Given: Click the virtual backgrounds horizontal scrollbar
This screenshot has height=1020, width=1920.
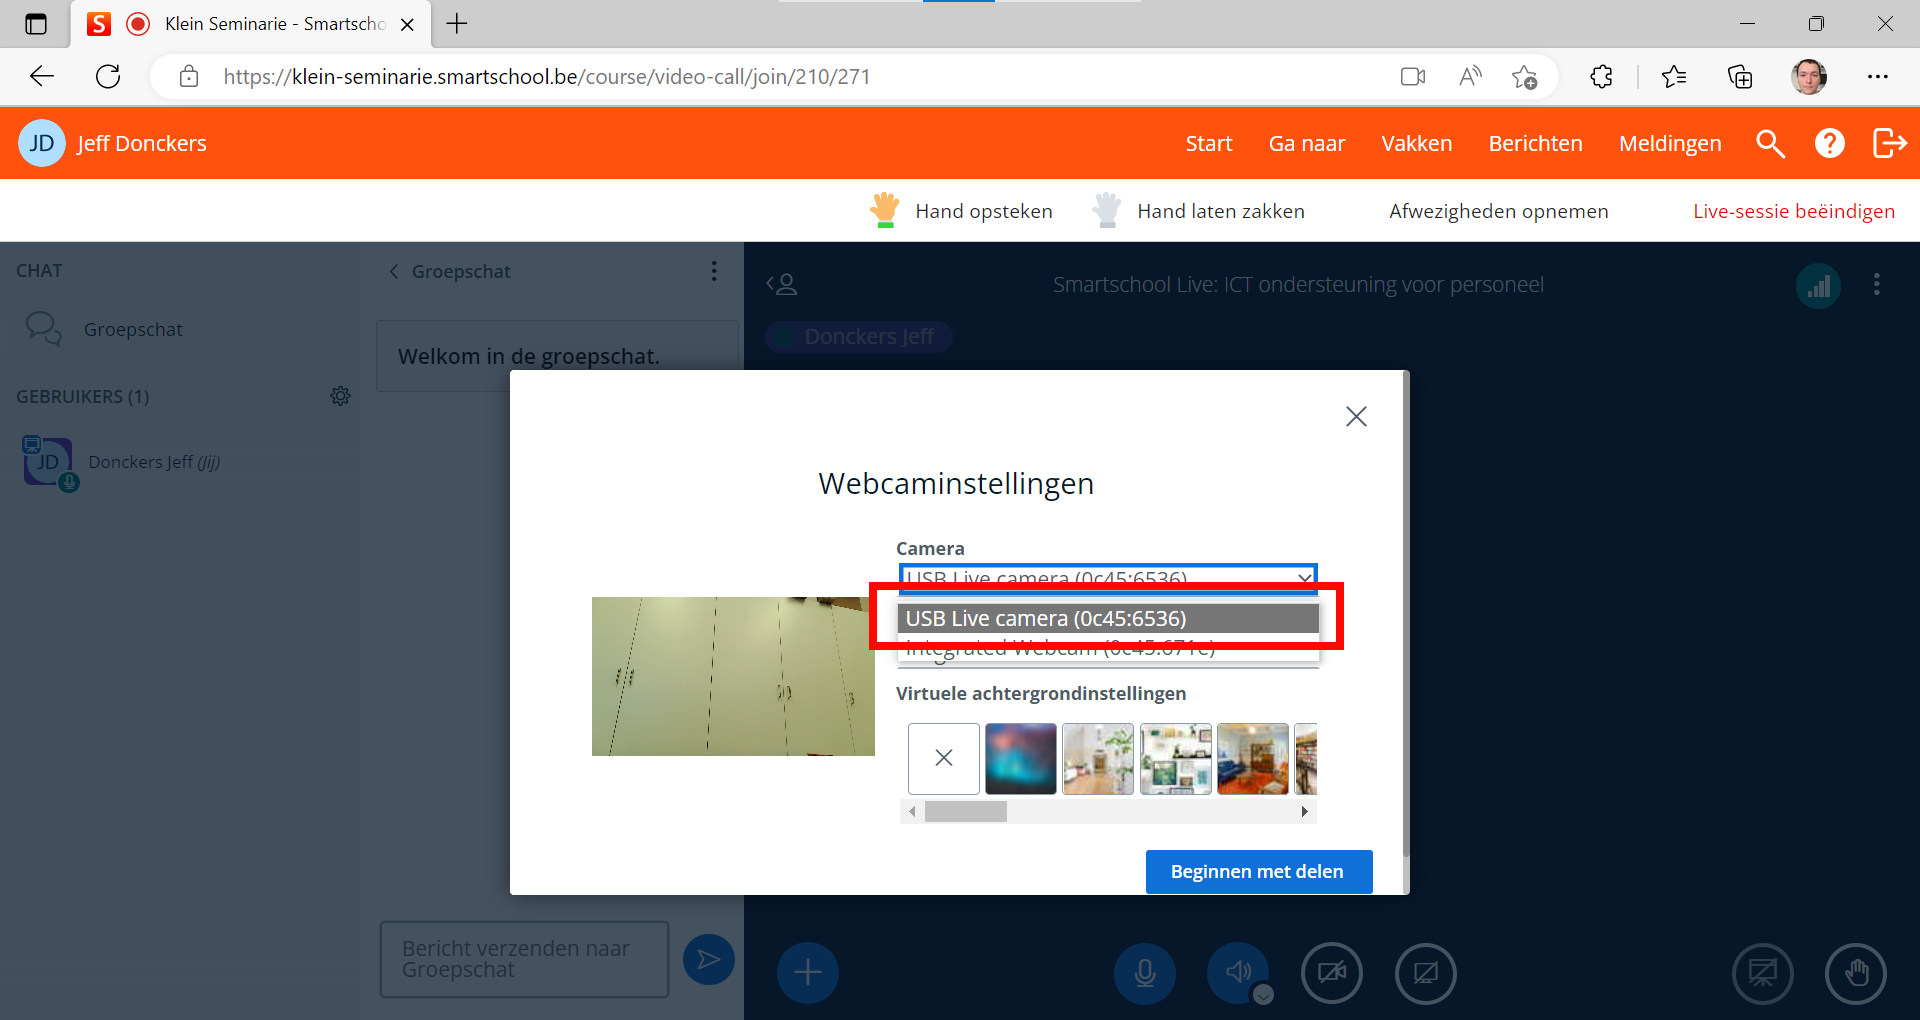Looking at the screenshot, I should pyautogui.click(x=1108, y=812).
